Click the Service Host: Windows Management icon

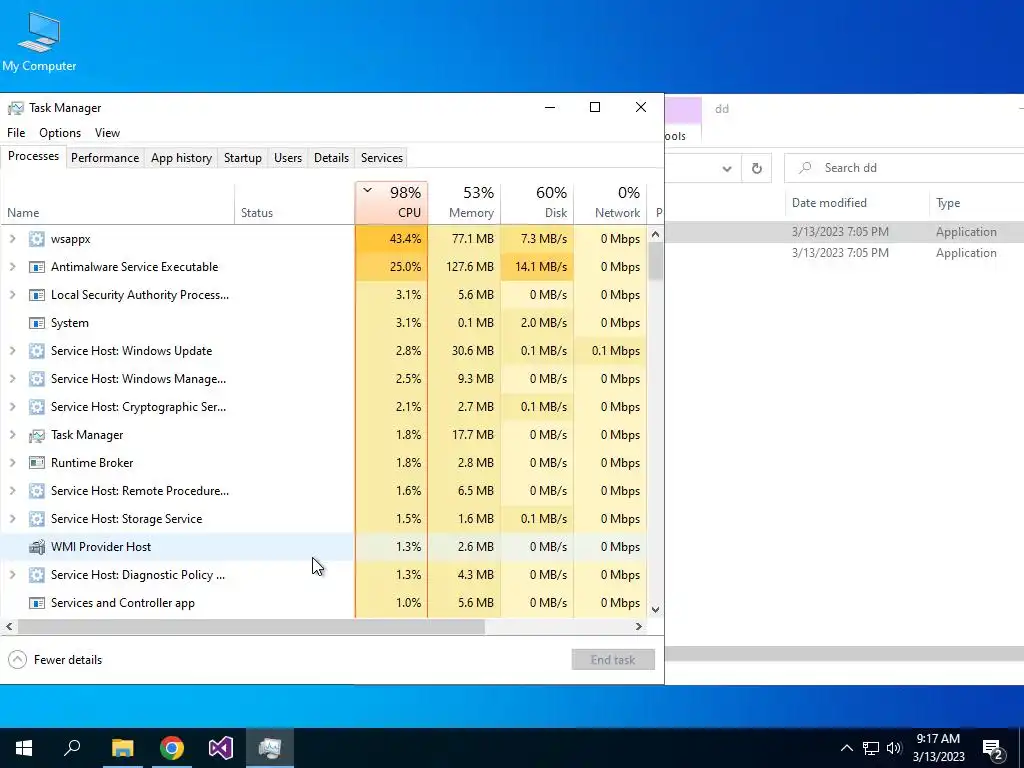(37, 379)
